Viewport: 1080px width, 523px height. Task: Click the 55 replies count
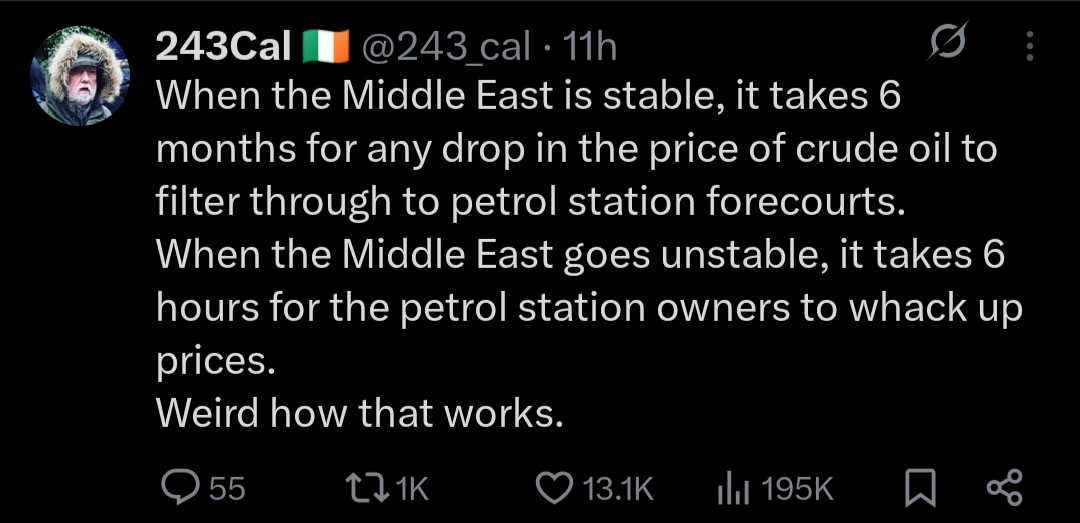pyautogui.click(x=227, y=488)
